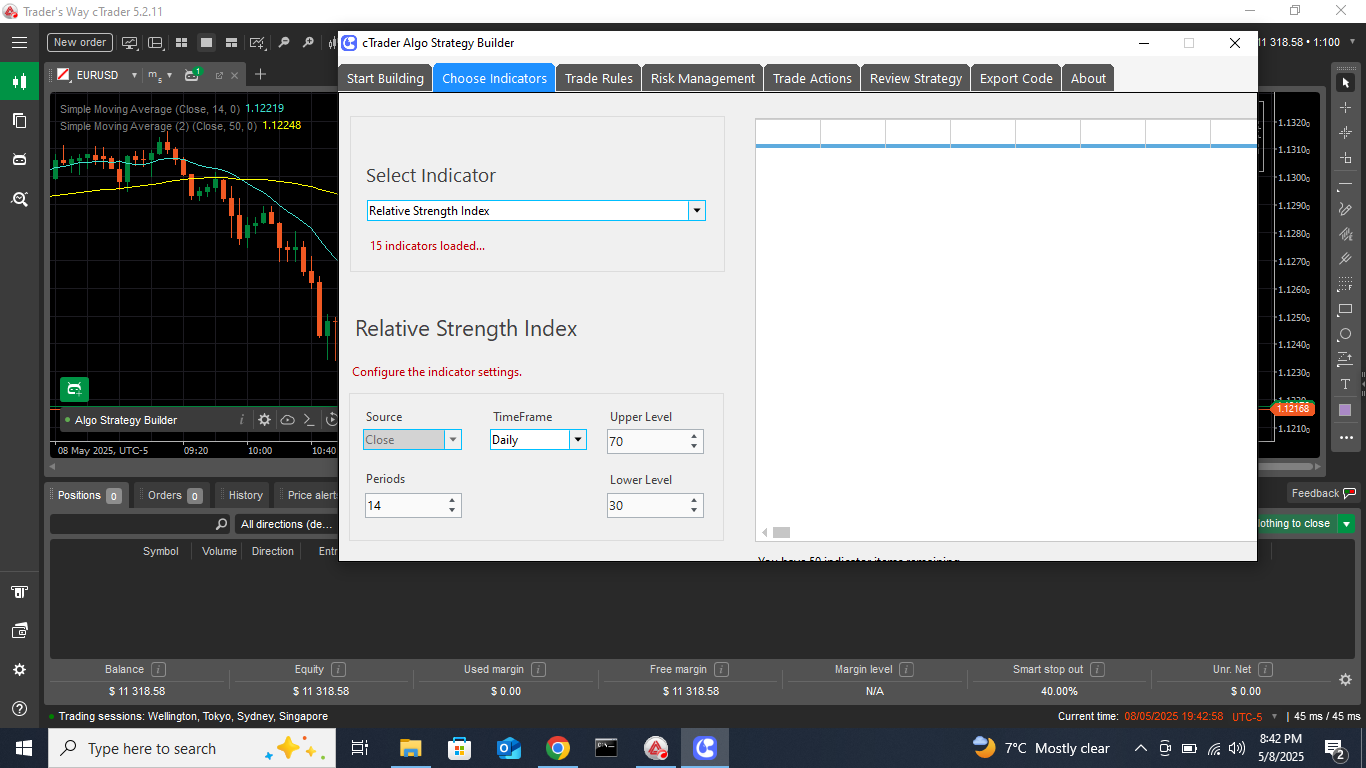Click the Periods input field showing 14
Screen dimensions: 1366x768
pyautogui.click(x=405, y=506)
